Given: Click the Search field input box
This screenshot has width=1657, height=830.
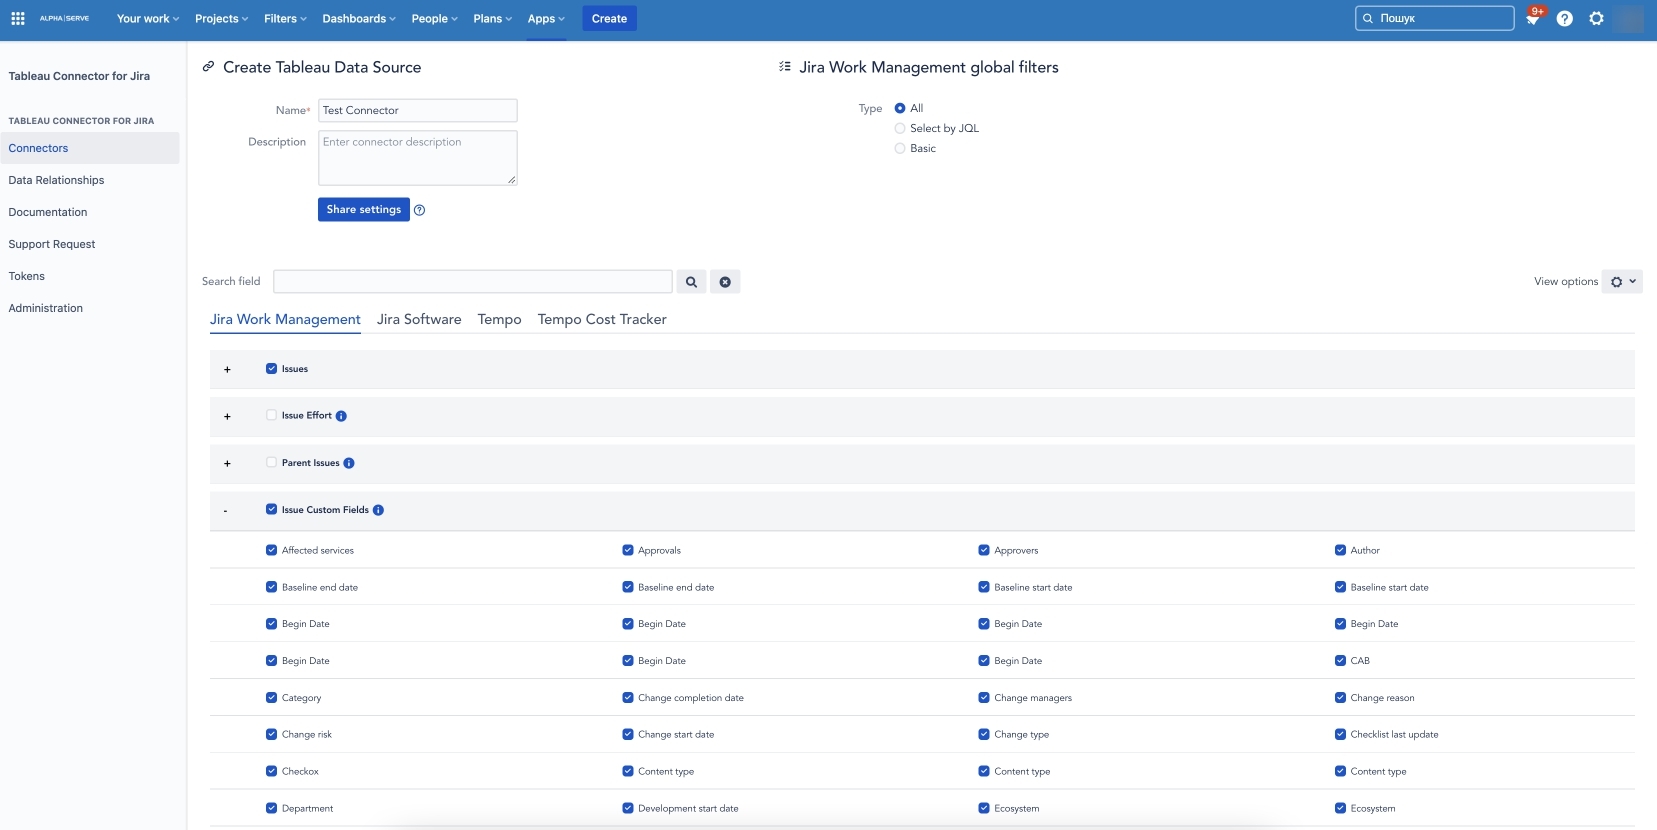Looking at the screenshot, I should [473, 281].
